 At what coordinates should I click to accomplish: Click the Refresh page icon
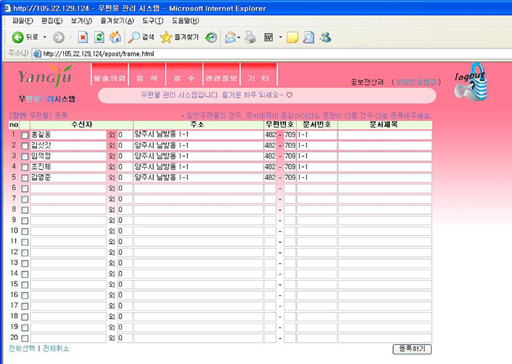coord(99,37)
